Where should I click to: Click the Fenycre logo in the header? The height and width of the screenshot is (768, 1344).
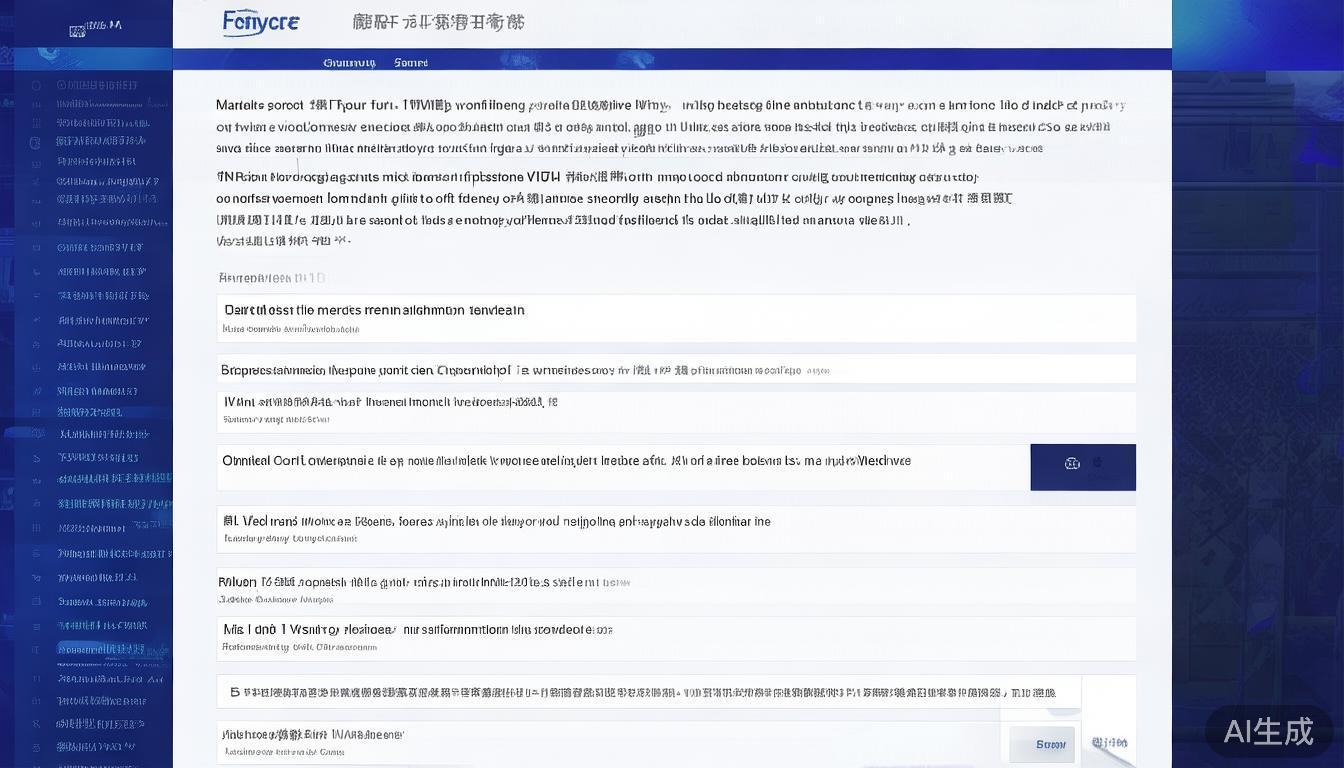pos(261,21)
